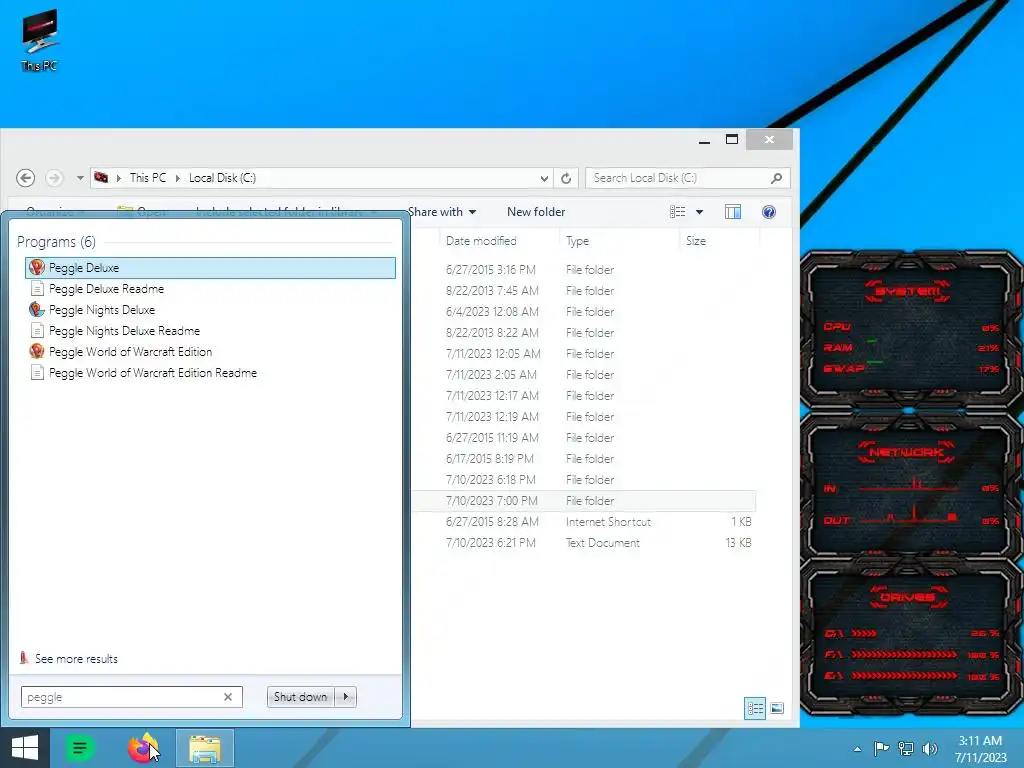Click the Peggle Deluxe Readme document icon
1024x768 pixels.
[x=37, y=289]
